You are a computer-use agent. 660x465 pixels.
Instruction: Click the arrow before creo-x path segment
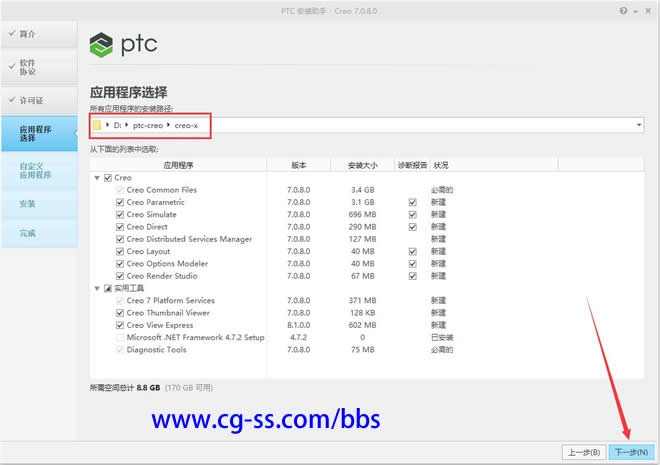tap(169, 125)
